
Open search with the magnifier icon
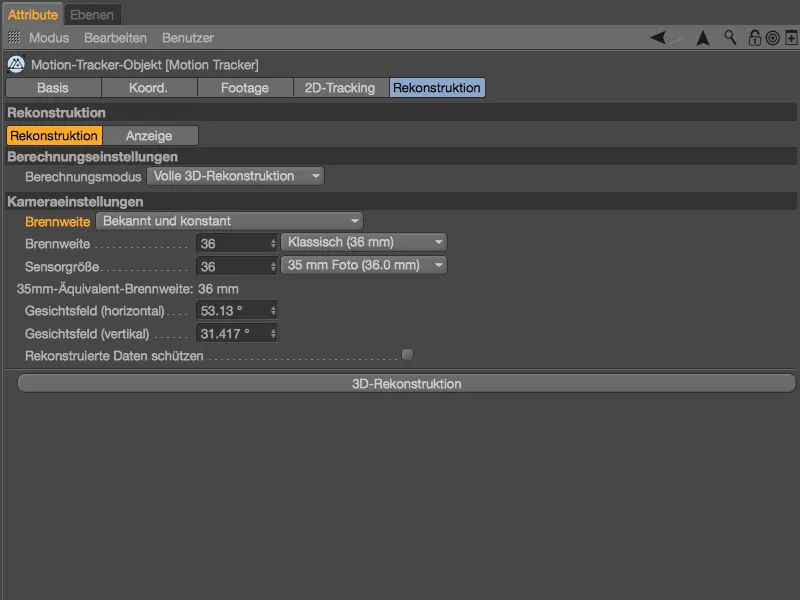730,37
